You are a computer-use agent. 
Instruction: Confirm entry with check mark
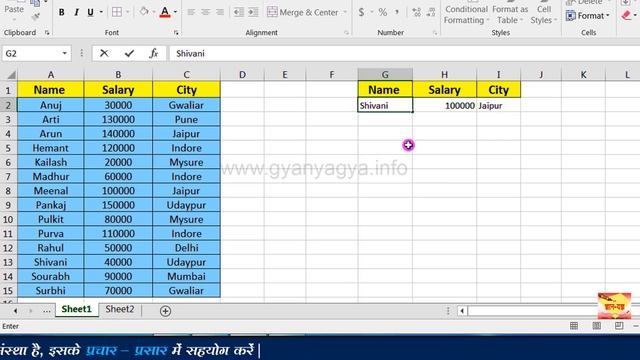(x=129, y=53)
